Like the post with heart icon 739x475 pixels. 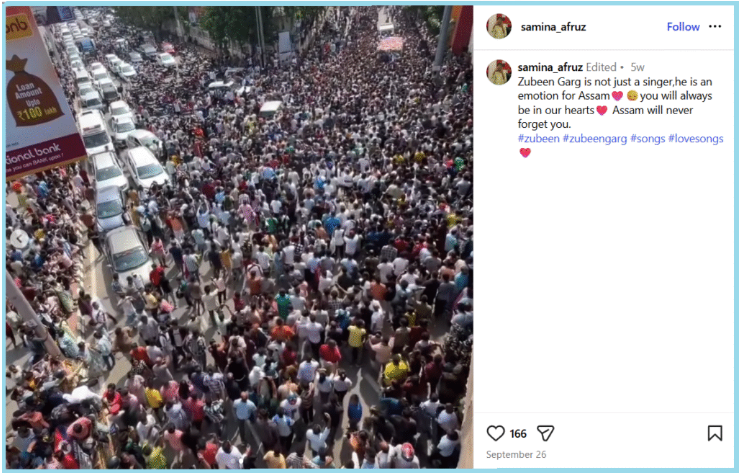click(x=495, y=433)
